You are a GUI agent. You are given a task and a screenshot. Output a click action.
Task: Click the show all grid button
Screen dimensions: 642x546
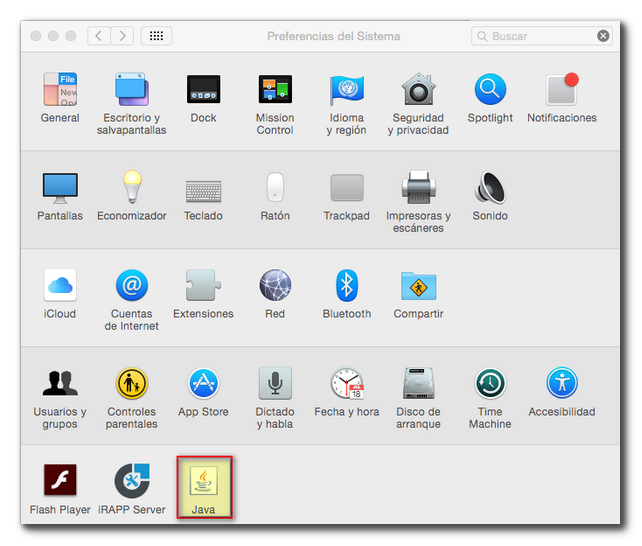(x=156, y=36)
